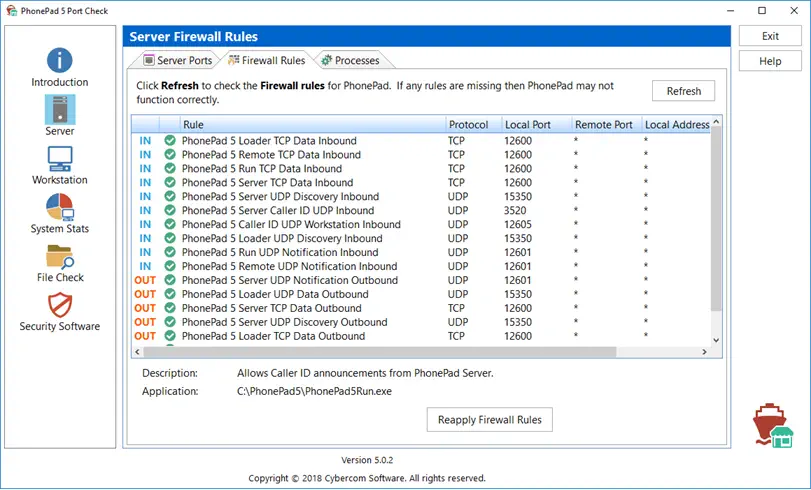
Task: Click the horizontal scrollbar thumb
Action: (x=380, y=352)
